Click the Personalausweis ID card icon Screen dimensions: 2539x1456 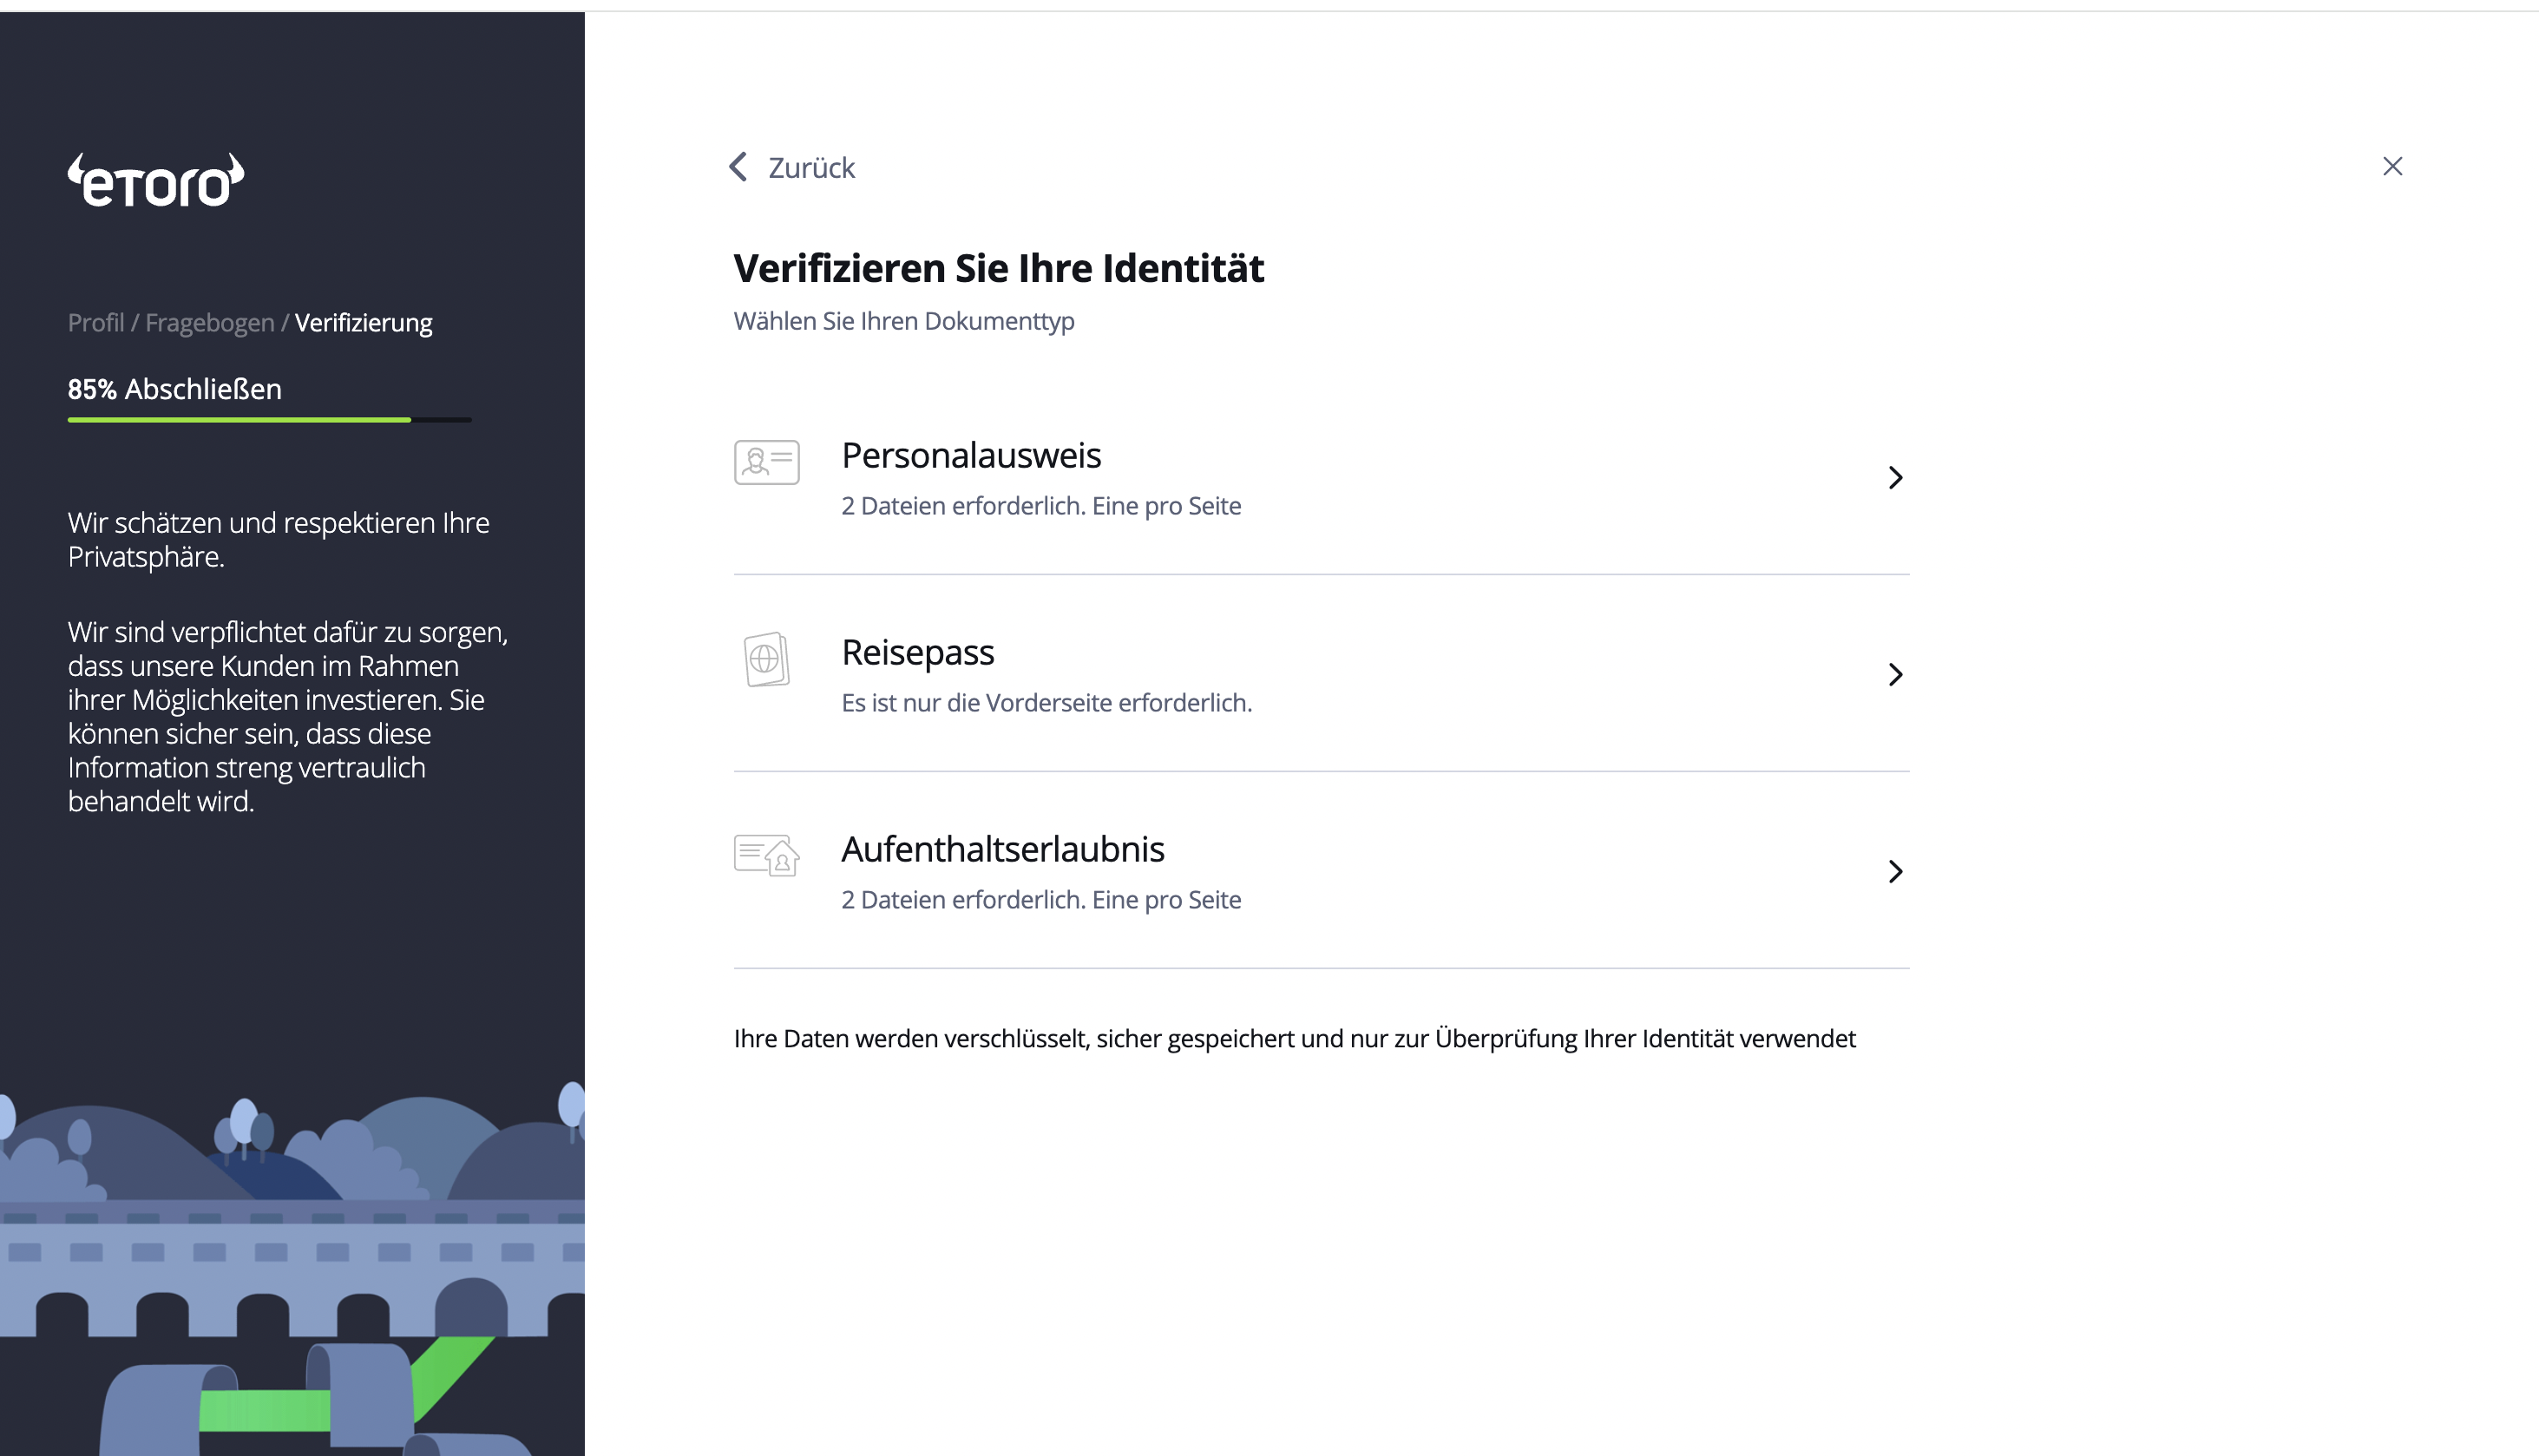tap(766, 462)
